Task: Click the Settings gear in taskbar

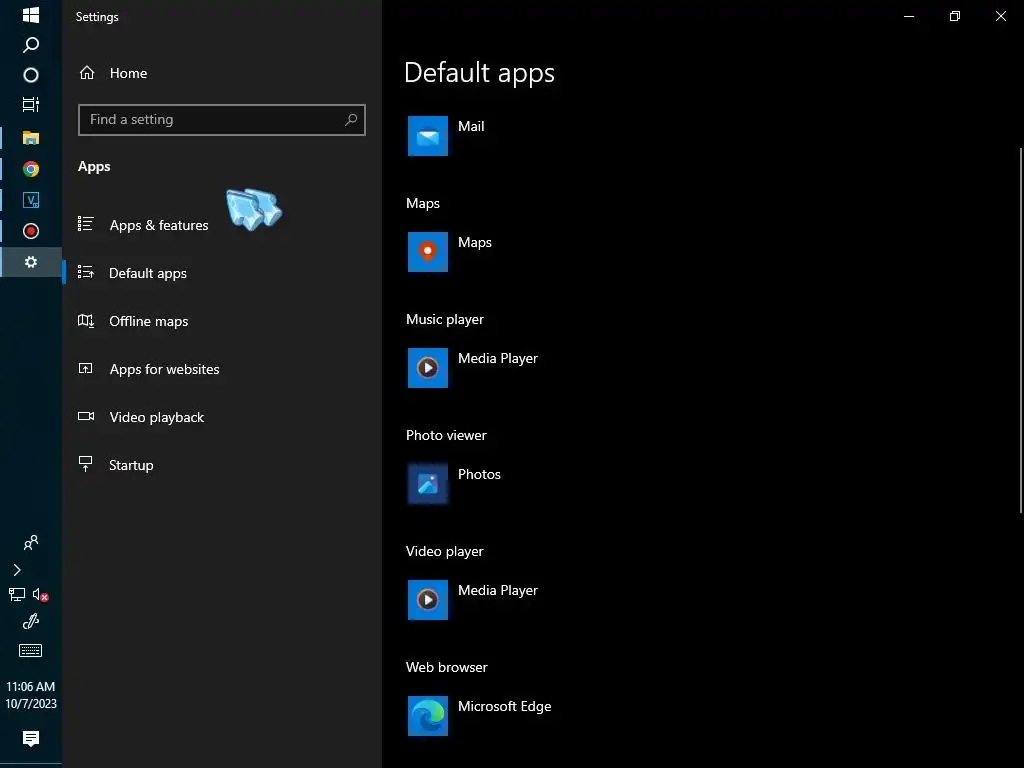Action: tap(31, 262)
